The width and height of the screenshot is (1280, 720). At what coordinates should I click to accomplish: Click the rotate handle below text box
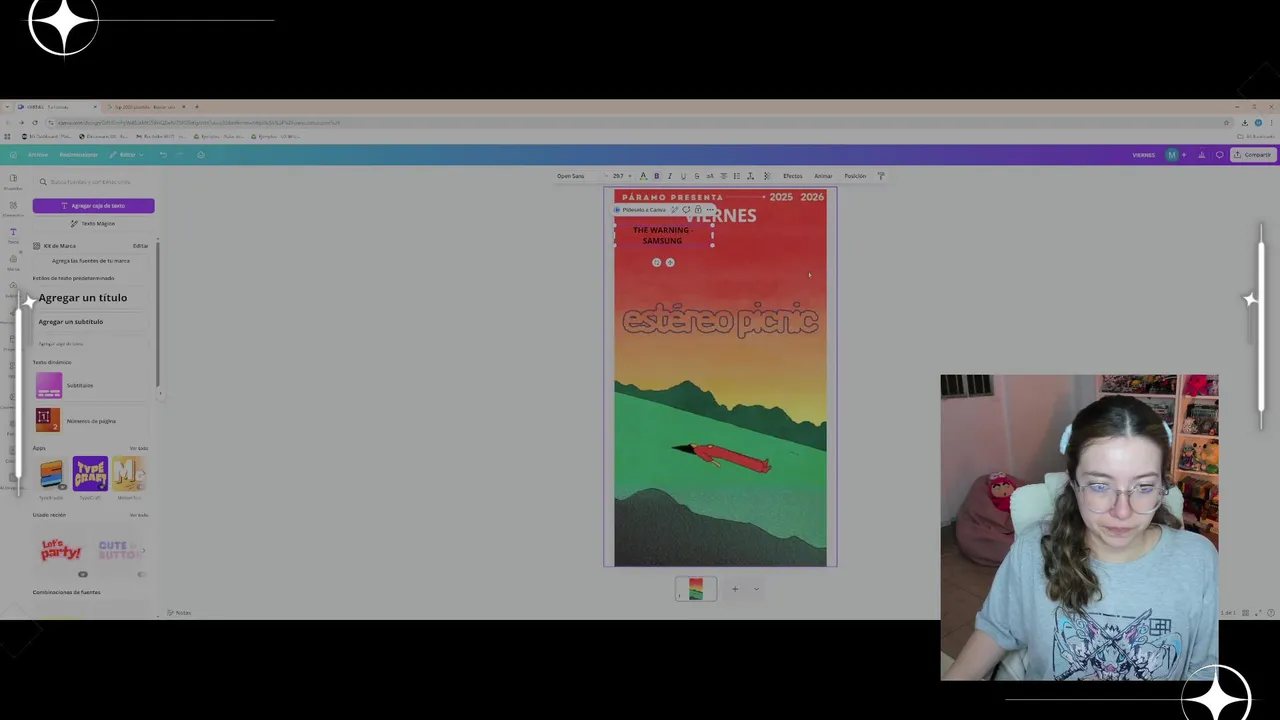[x=656, y=263]
